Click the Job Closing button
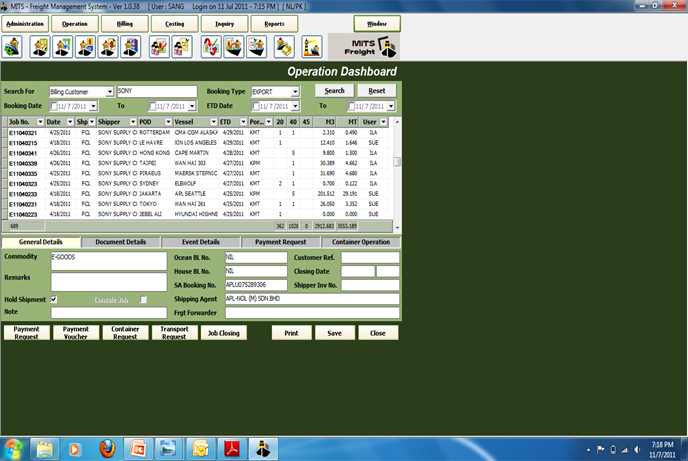This screenshot has width=688, height=461. pyautogui.click(x=222, y=332)
